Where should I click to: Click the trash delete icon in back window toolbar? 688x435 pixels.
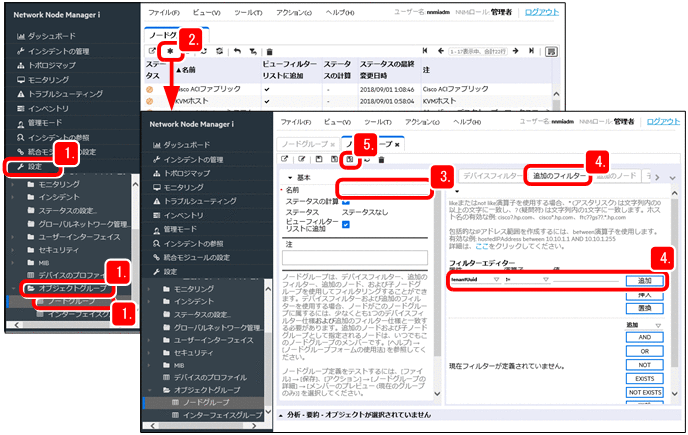pos(269,52)
